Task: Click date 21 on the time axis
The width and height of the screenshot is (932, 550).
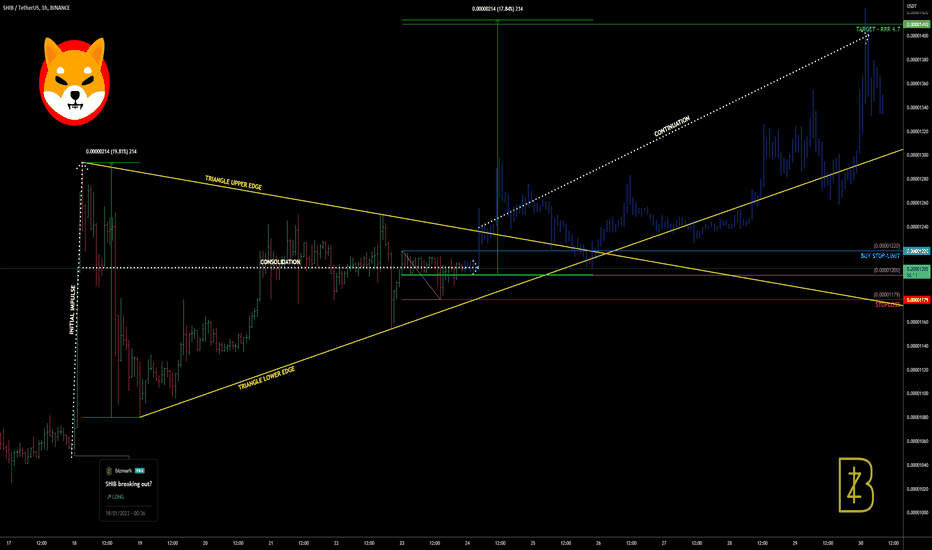Action: click(x=270, y=543)
